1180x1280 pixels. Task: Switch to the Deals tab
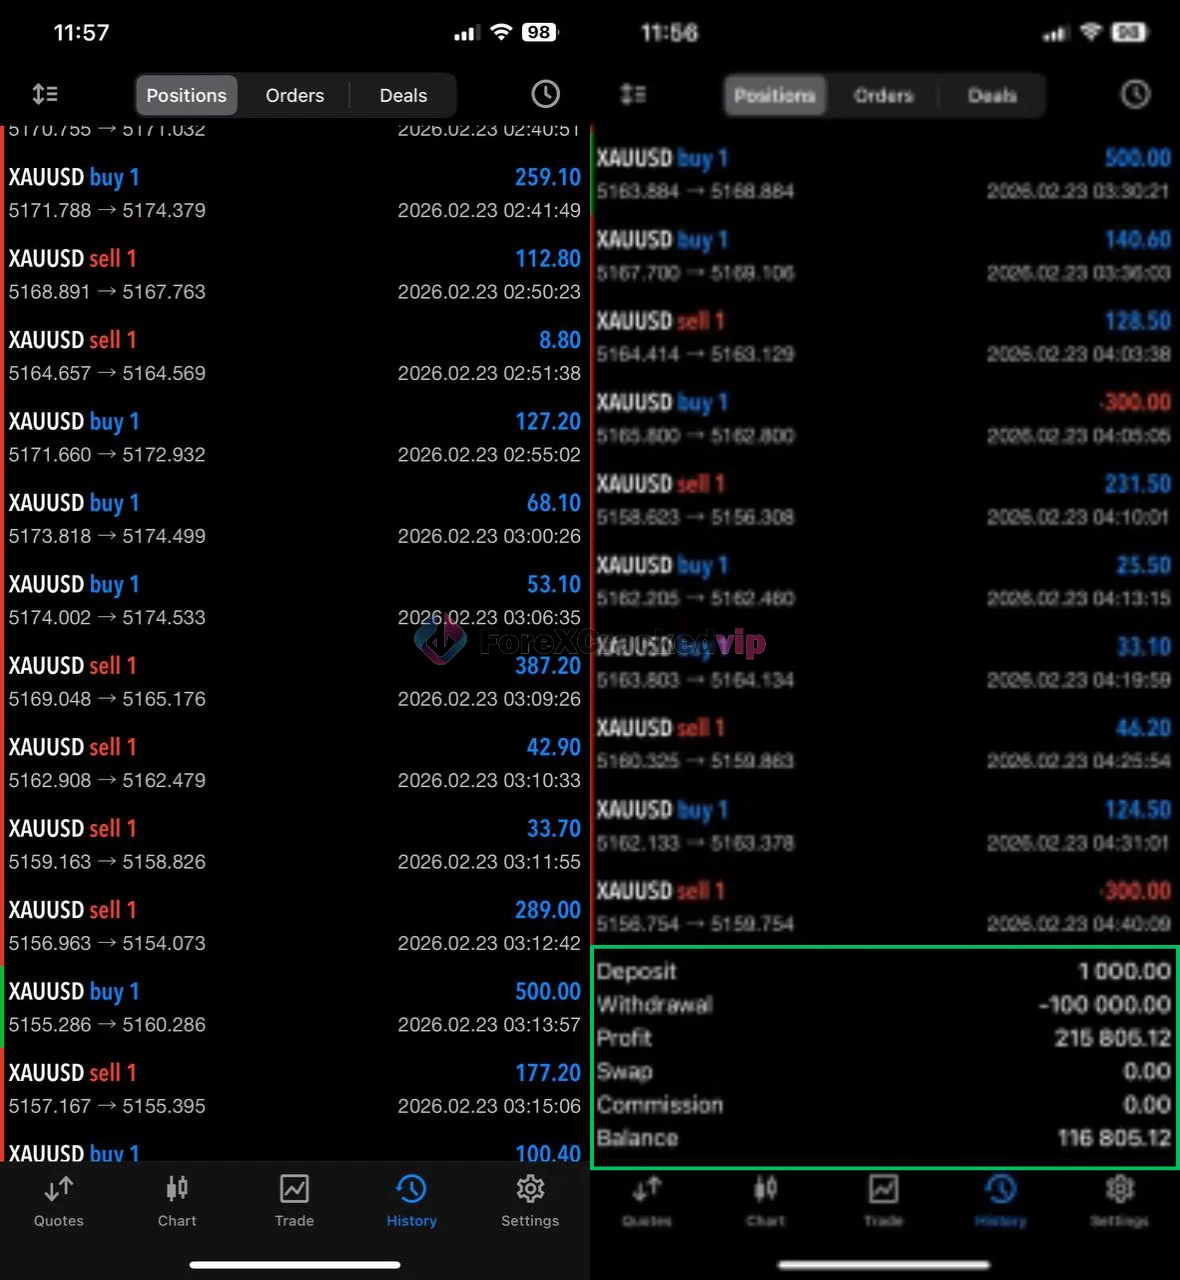[x=402, y=95]
